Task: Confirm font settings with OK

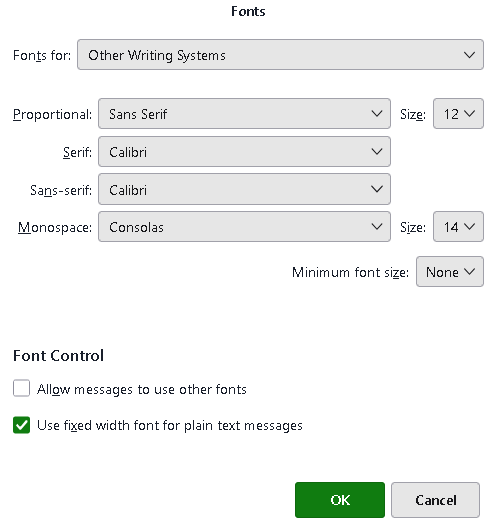Action: (x=340, y=500)
